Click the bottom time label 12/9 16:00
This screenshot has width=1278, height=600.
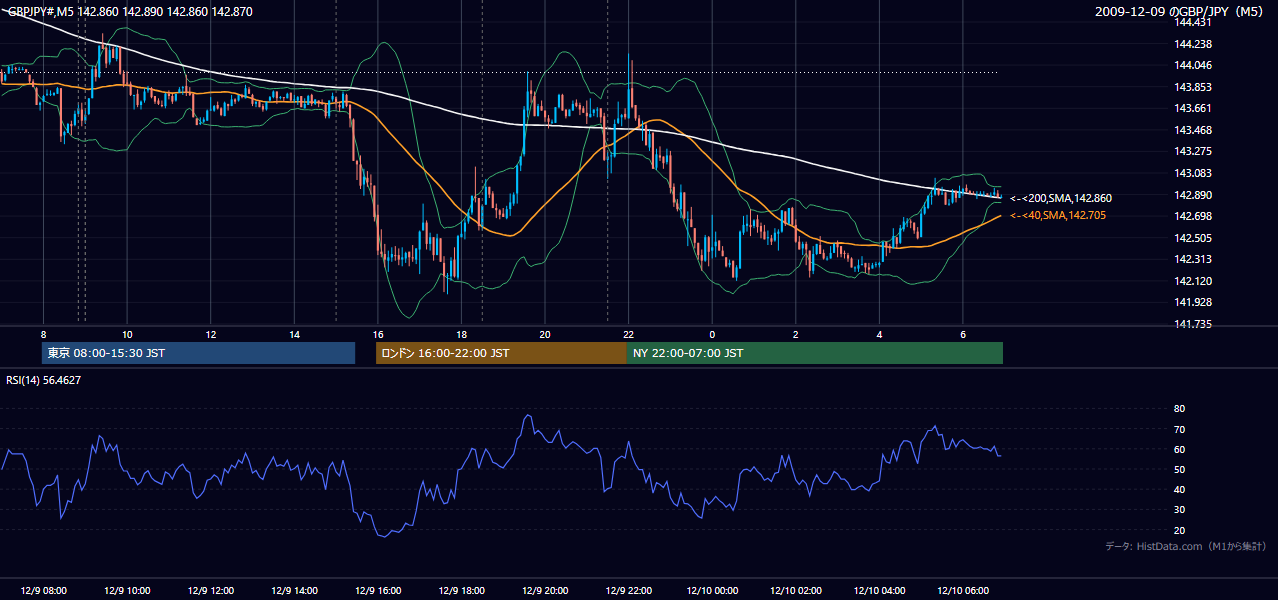coord(377,591)
